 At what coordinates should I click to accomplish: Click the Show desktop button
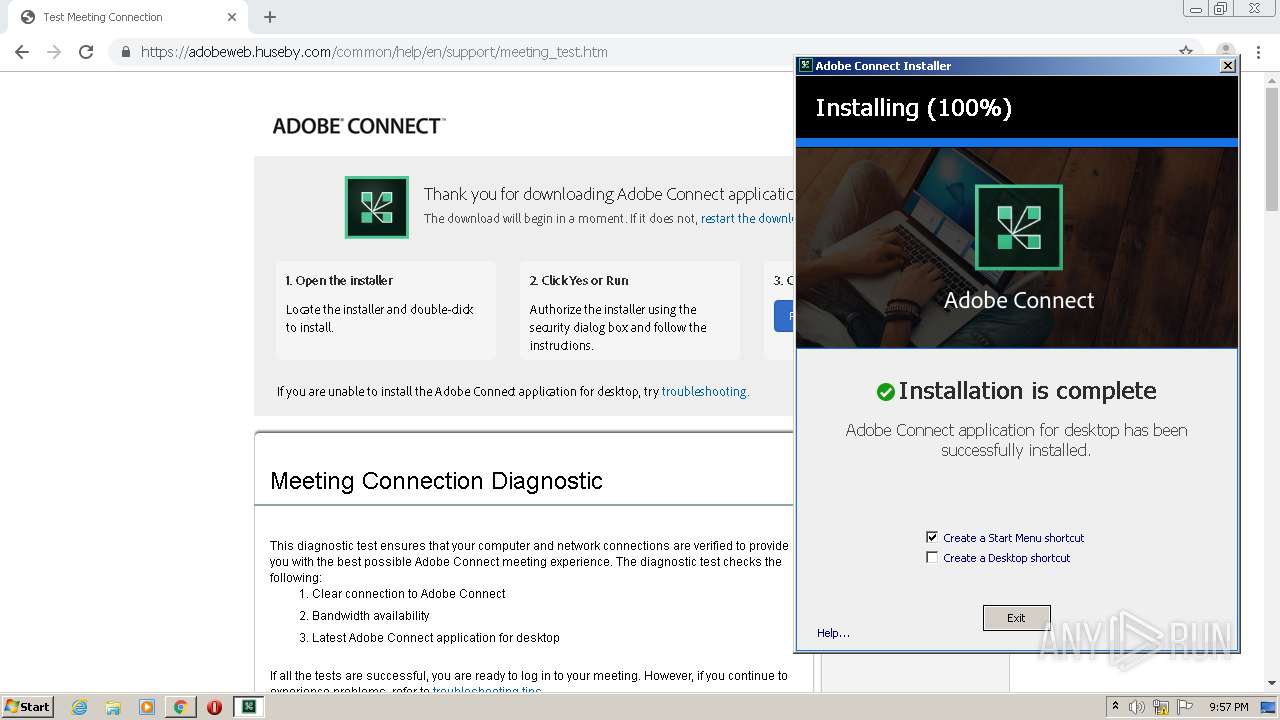point(1268,707)
